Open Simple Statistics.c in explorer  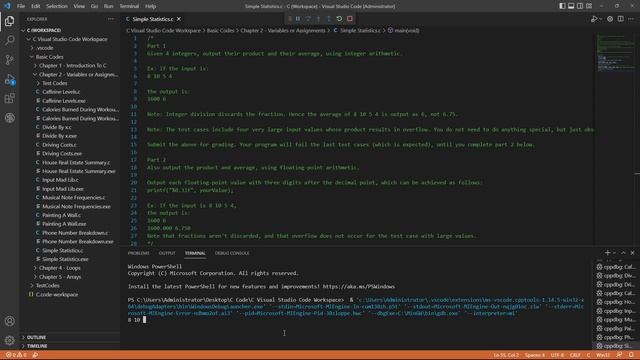[62, 251]
